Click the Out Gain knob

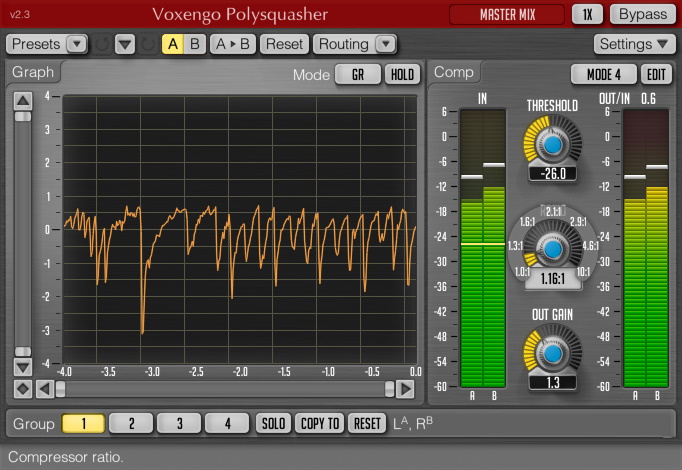[x=552, y=353]
